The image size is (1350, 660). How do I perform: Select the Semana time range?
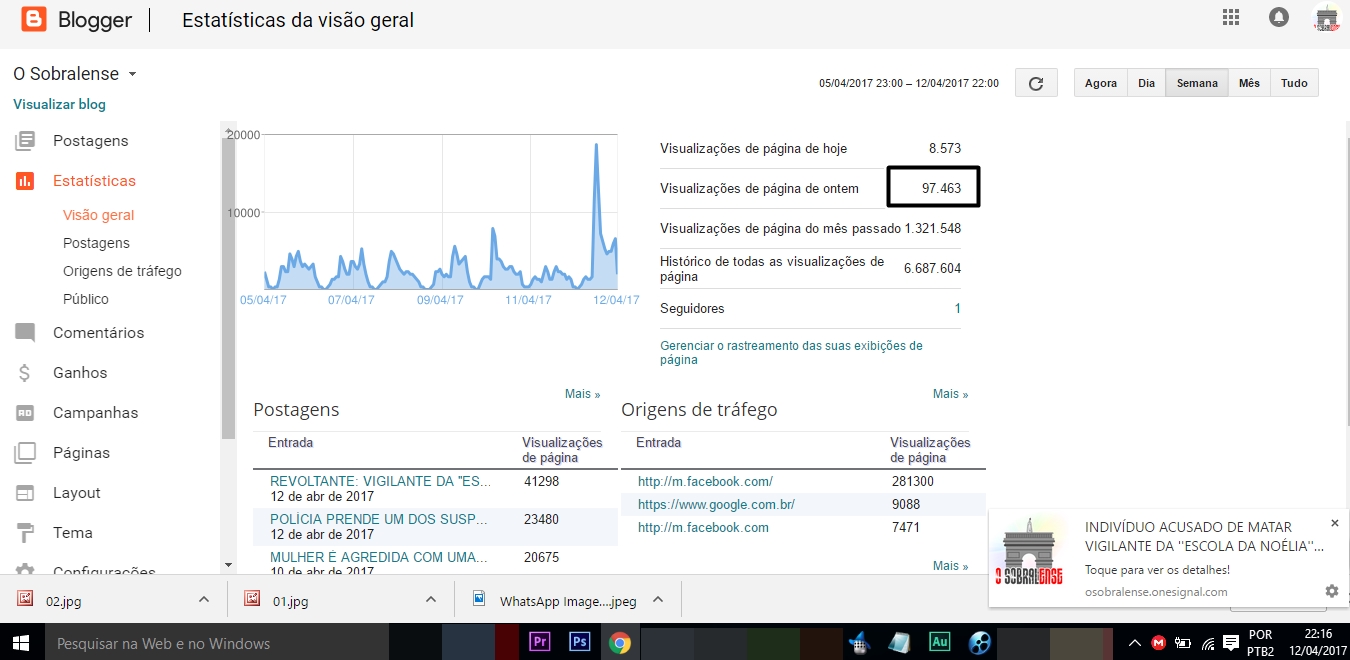[x=1197, y=83]
